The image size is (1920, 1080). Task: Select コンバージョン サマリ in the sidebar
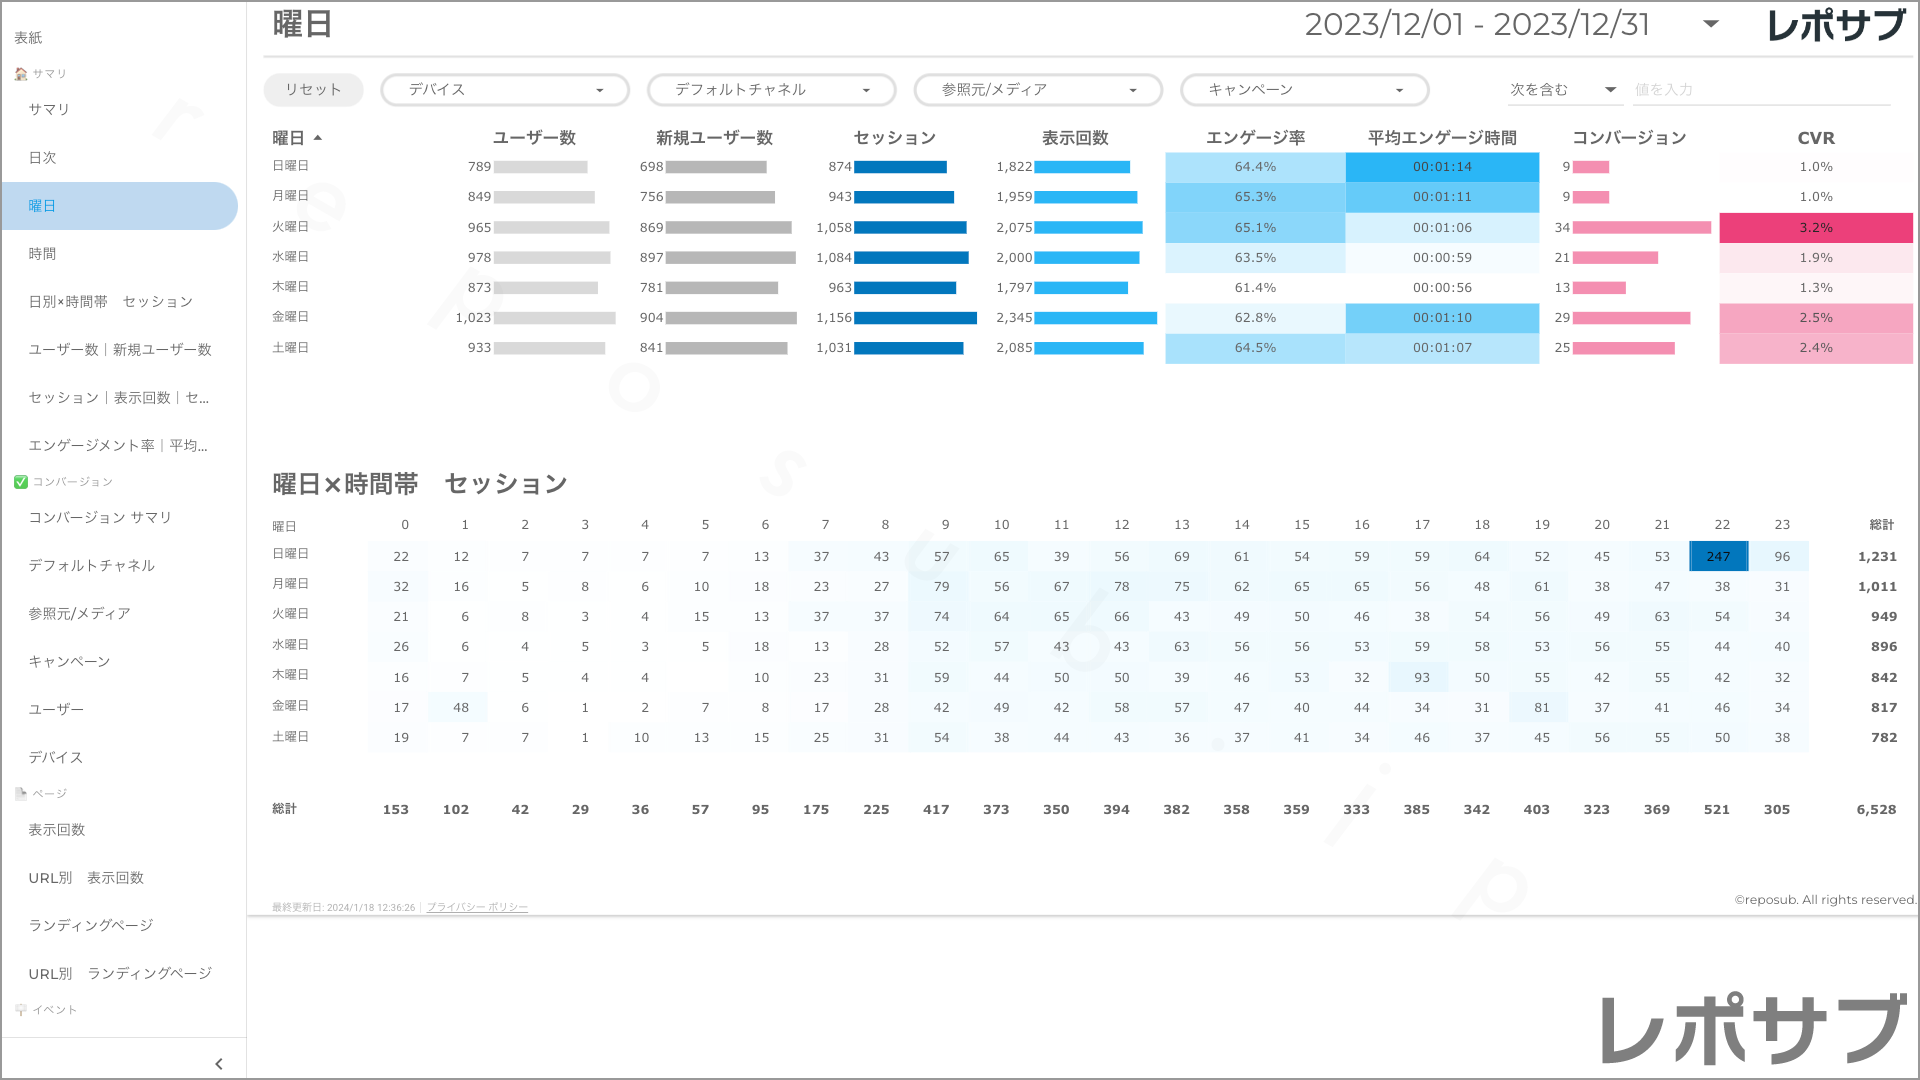click(x=100, y=518)
